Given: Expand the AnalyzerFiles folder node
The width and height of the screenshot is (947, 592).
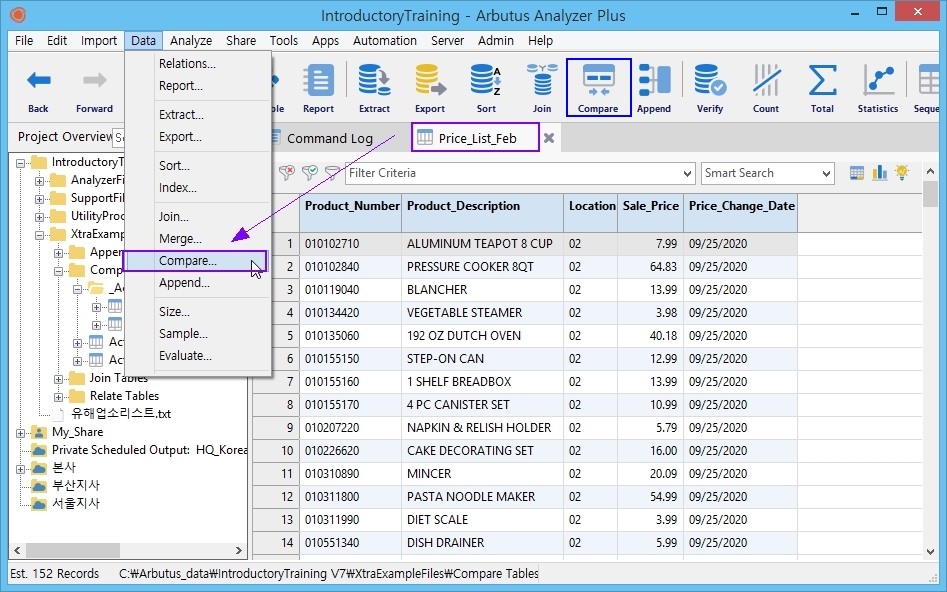Looking at the screenshot, I should coord(39,181).
